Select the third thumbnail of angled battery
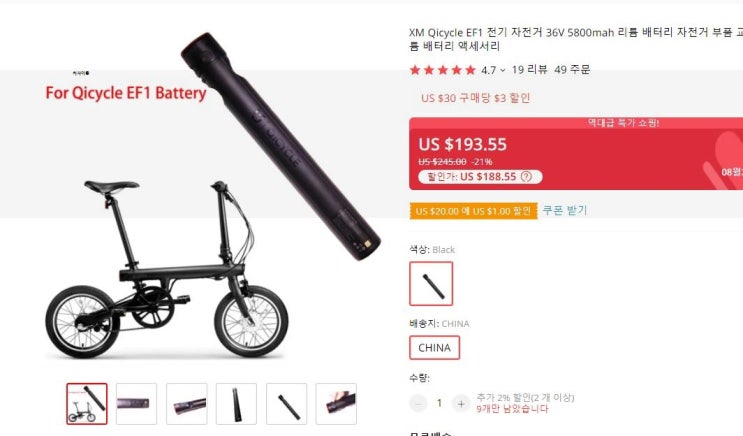The width and height of the screenshot is (743, 436). (187, 404)
